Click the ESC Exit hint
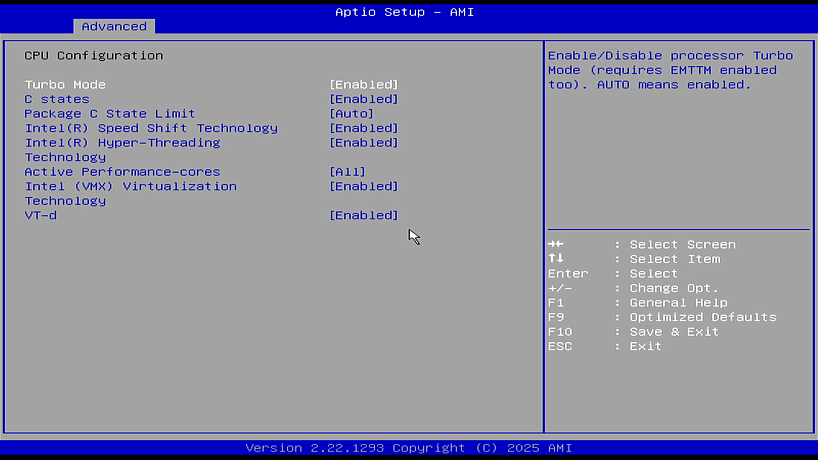The image size is (818, 460). (x=605, y=346)
